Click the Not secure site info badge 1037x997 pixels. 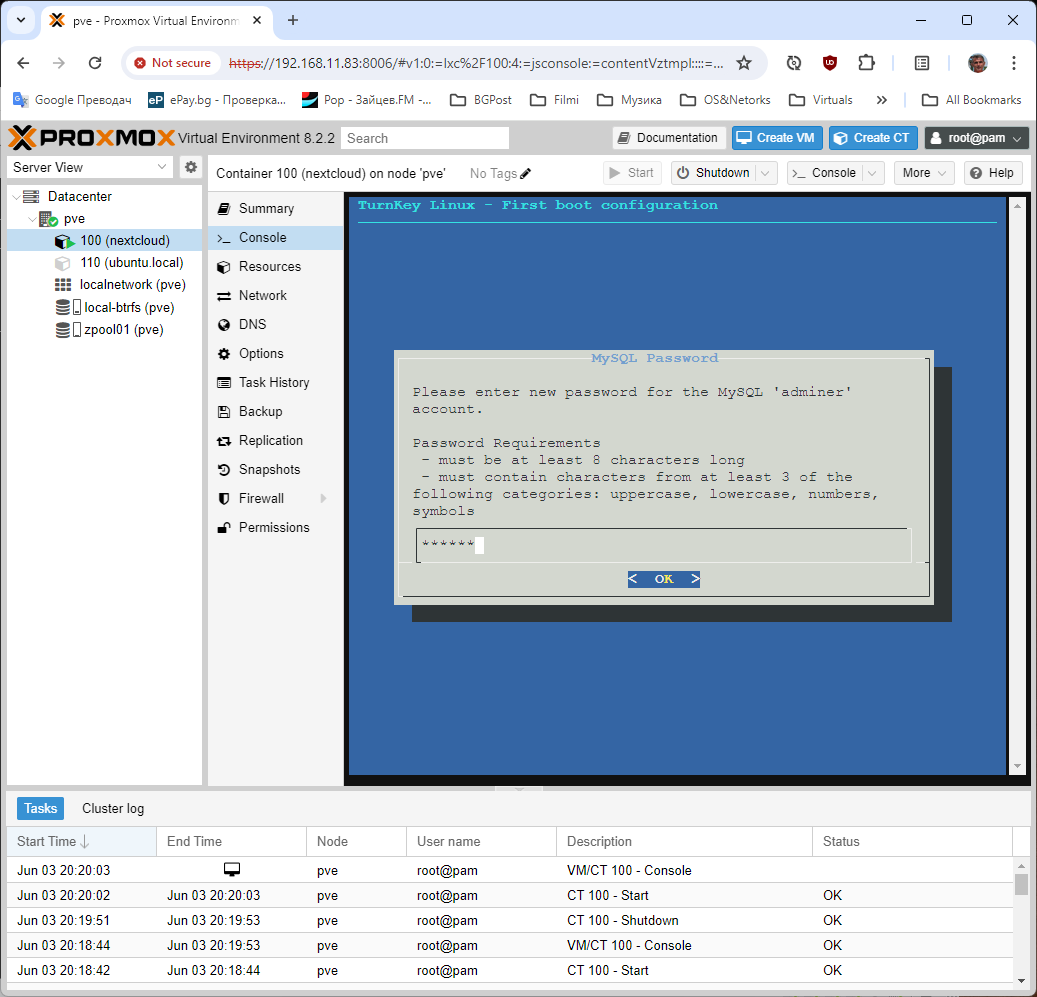click(x=173, y=63)
